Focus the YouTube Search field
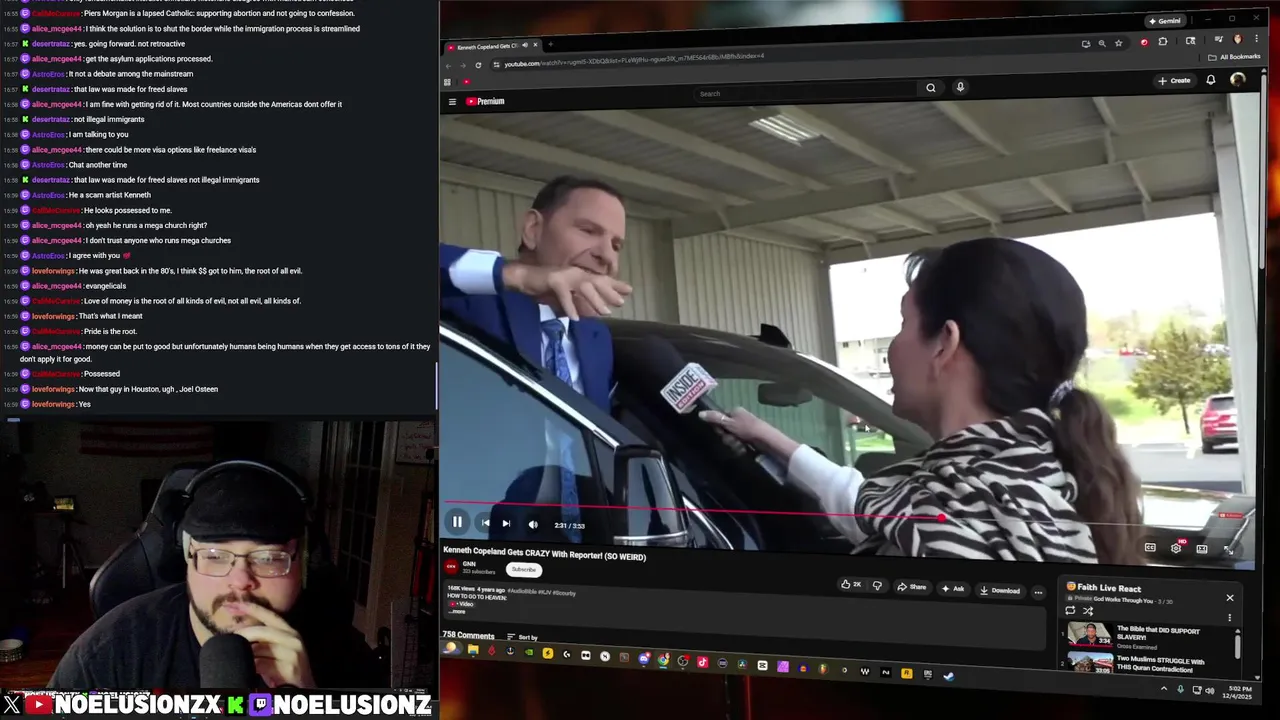 point(805,93)
